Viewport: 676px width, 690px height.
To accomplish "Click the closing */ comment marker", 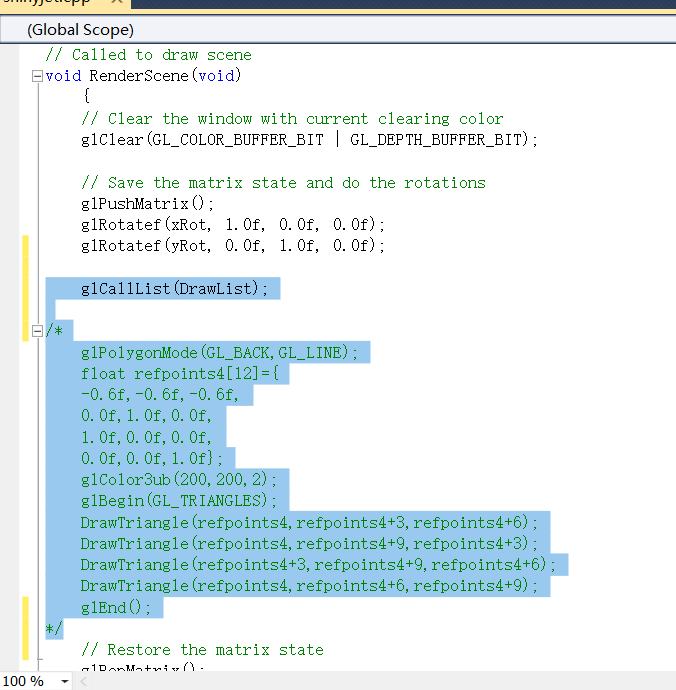I will (x=54, y=628).
